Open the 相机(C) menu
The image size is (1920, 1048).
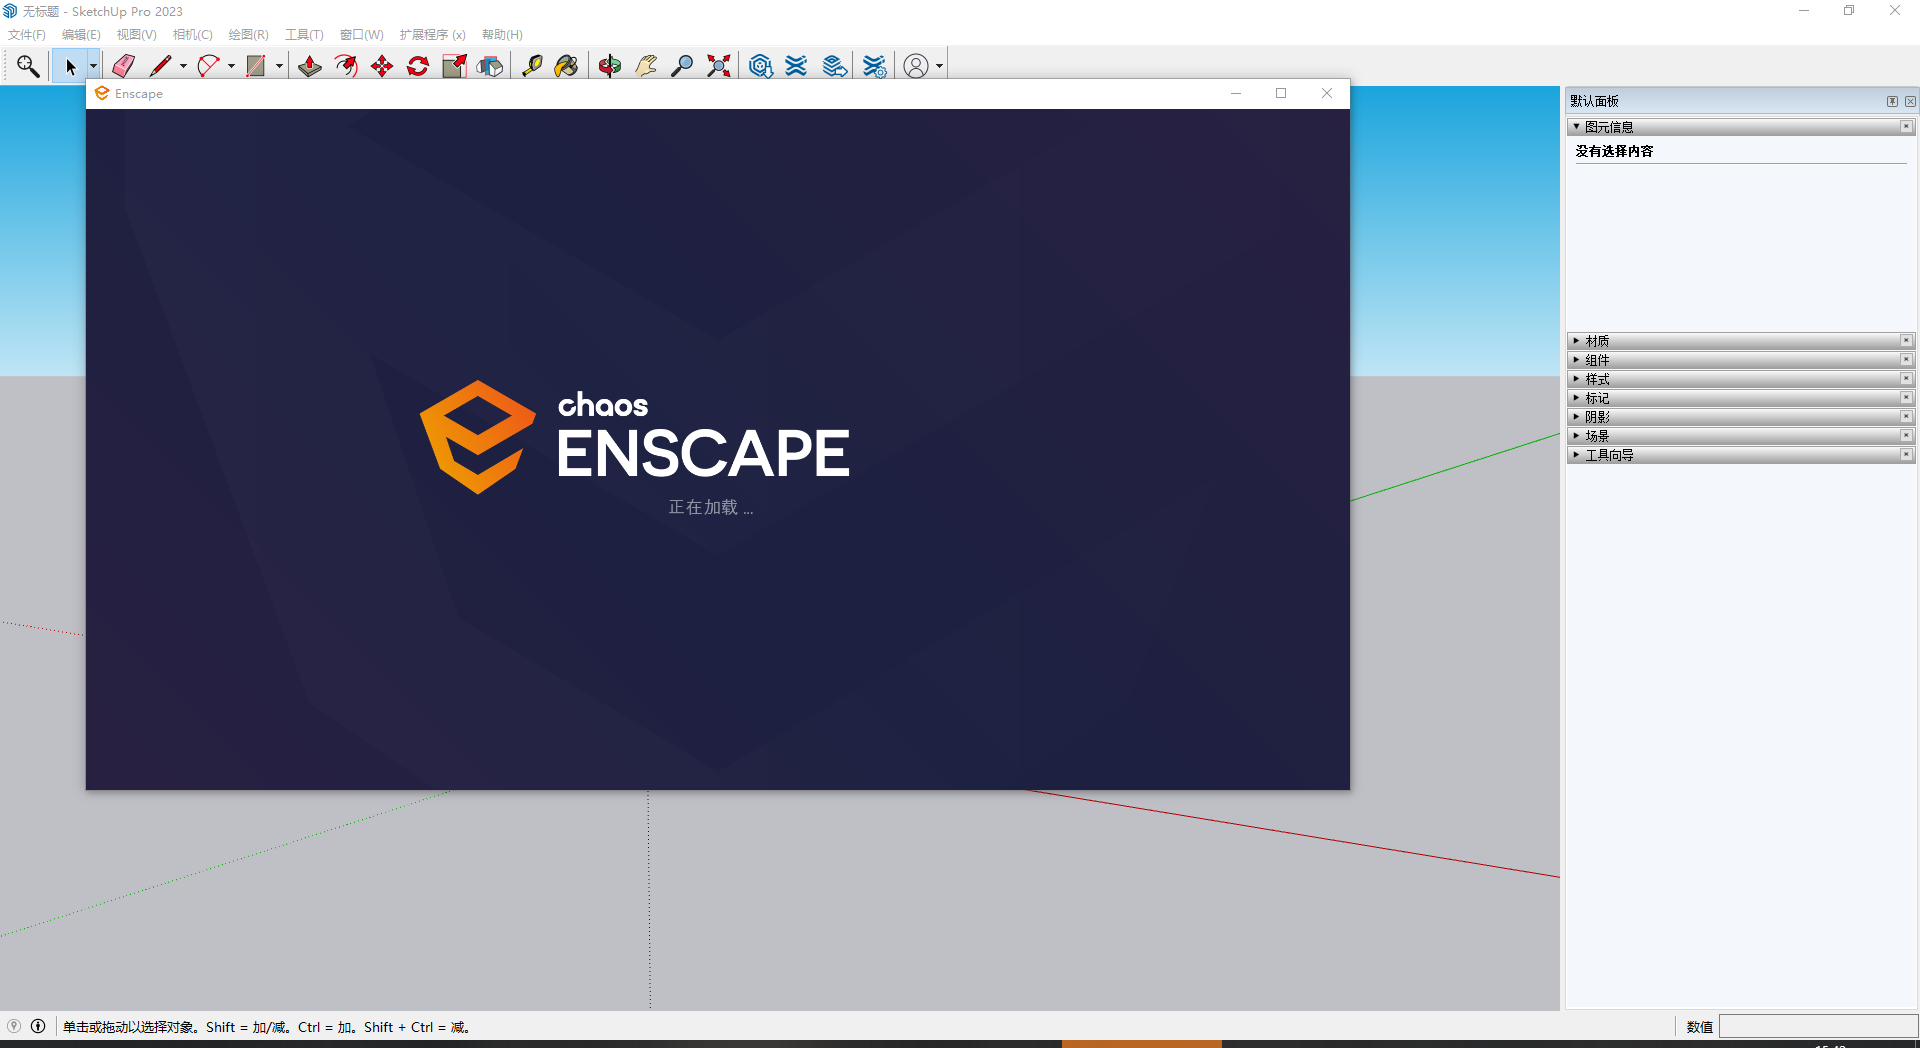191,34
